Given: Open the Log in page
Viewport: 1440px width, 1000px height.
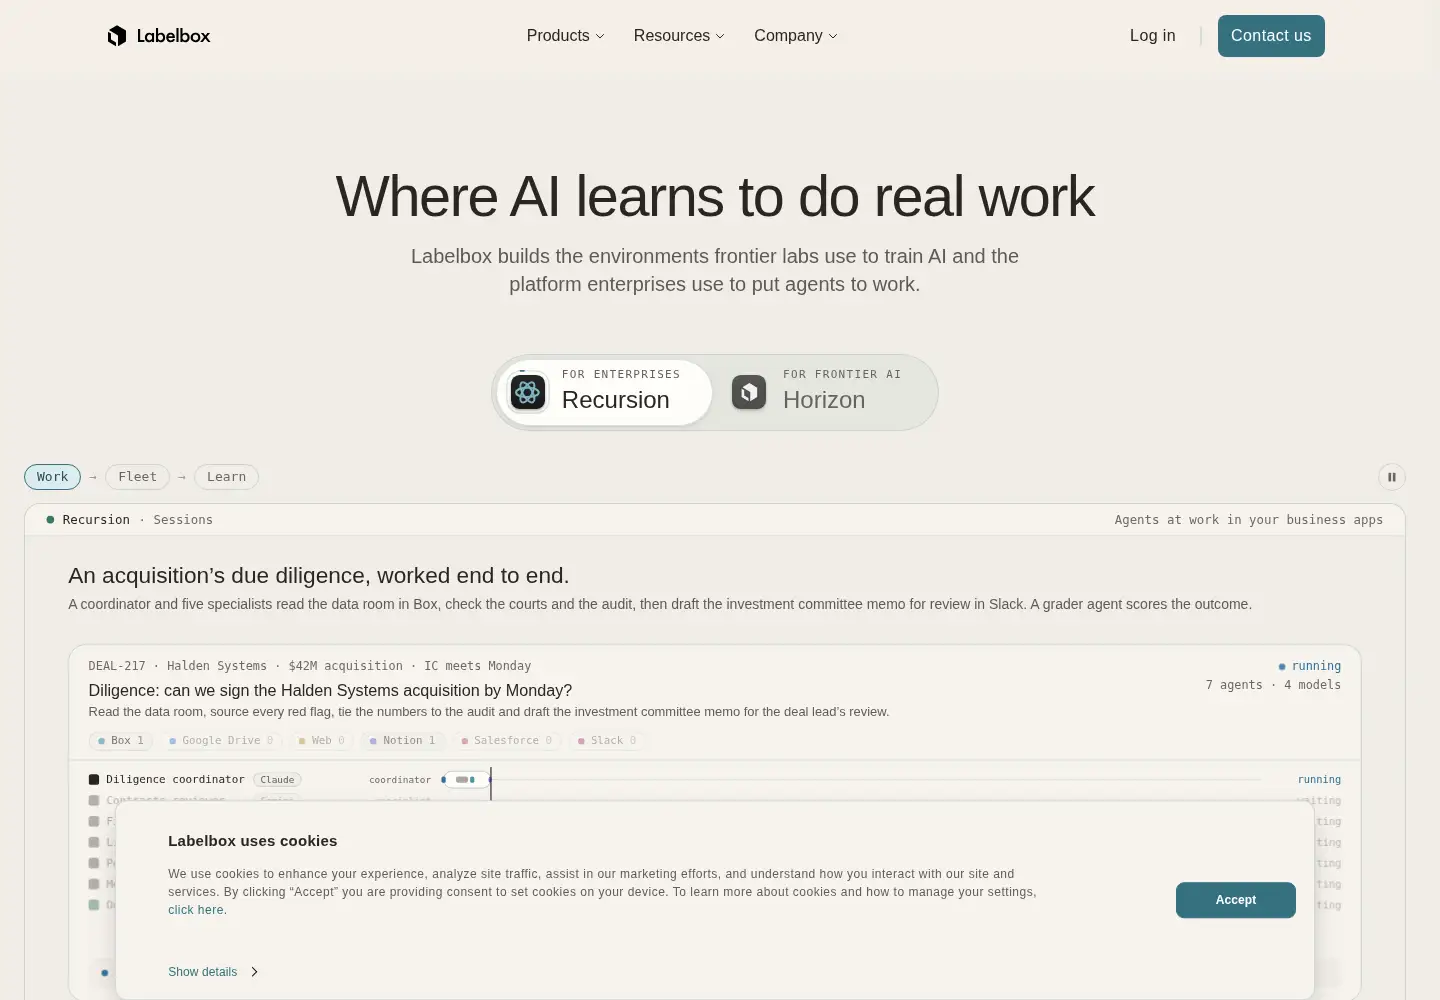Looking at the screenshot, I should coord(1152,36).
